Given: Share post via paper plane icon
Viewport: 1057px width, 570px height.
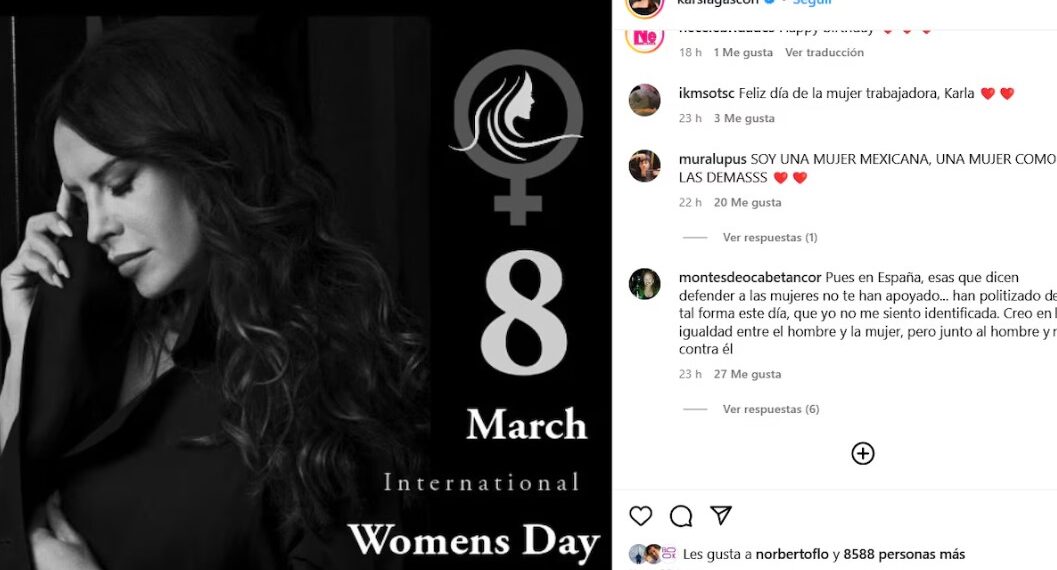Looking at the screenshot, I should point(721,515).
